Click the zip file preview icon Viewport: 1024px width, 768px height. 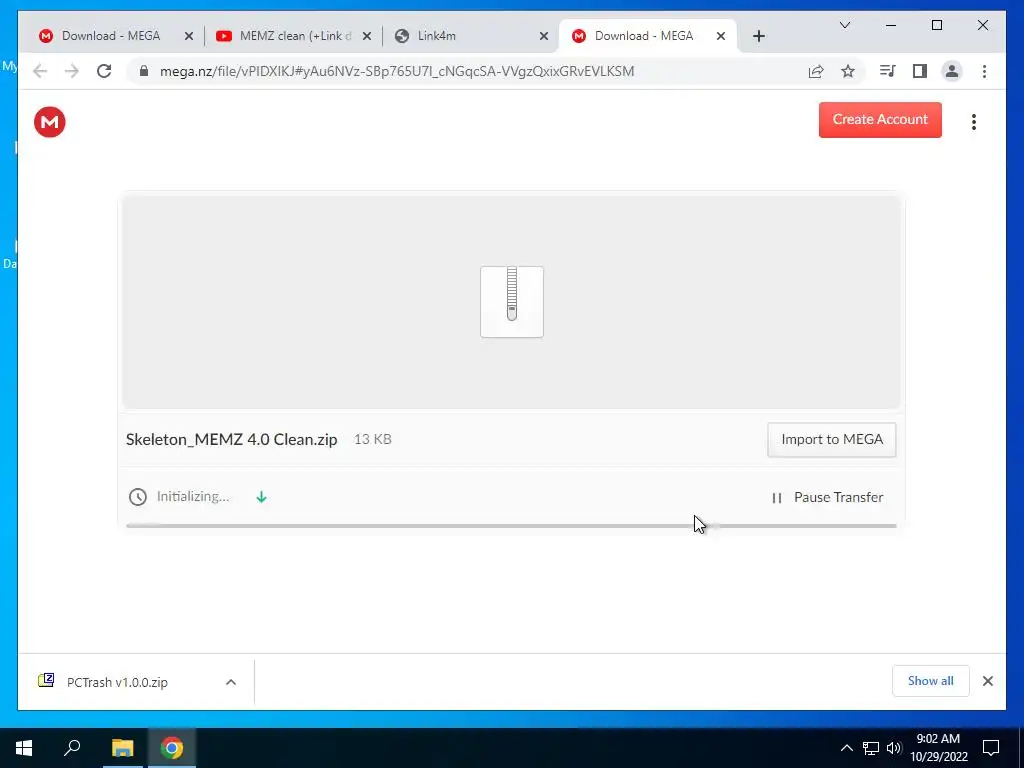tap(511, 302)
